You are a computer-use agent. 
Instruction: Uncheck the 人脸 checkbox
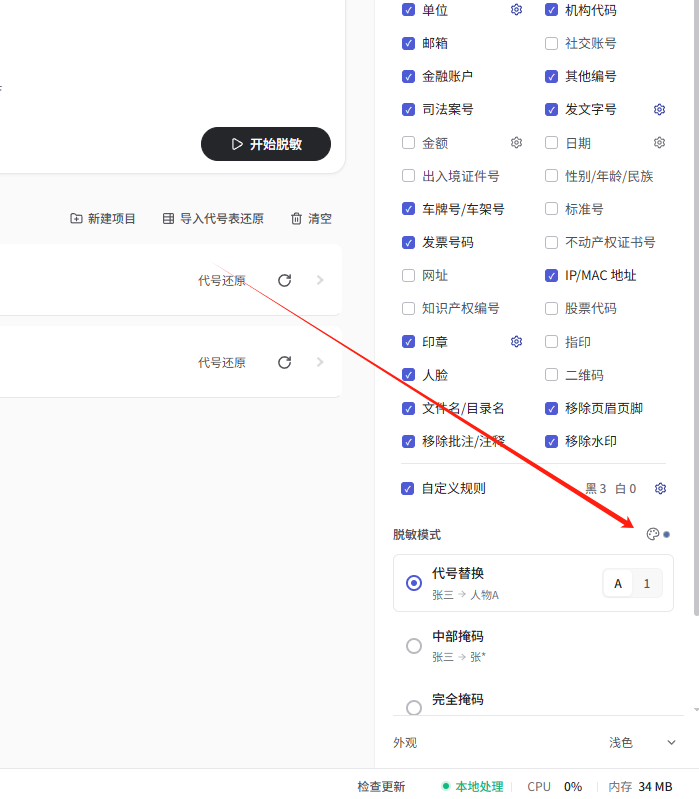(x=408, y=375)
